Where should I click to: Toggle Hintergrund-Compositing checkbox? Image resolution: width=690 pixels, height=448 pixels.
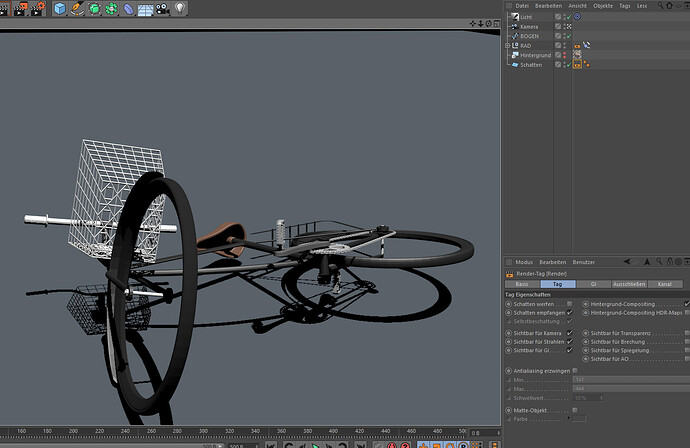tap(687, 304)
